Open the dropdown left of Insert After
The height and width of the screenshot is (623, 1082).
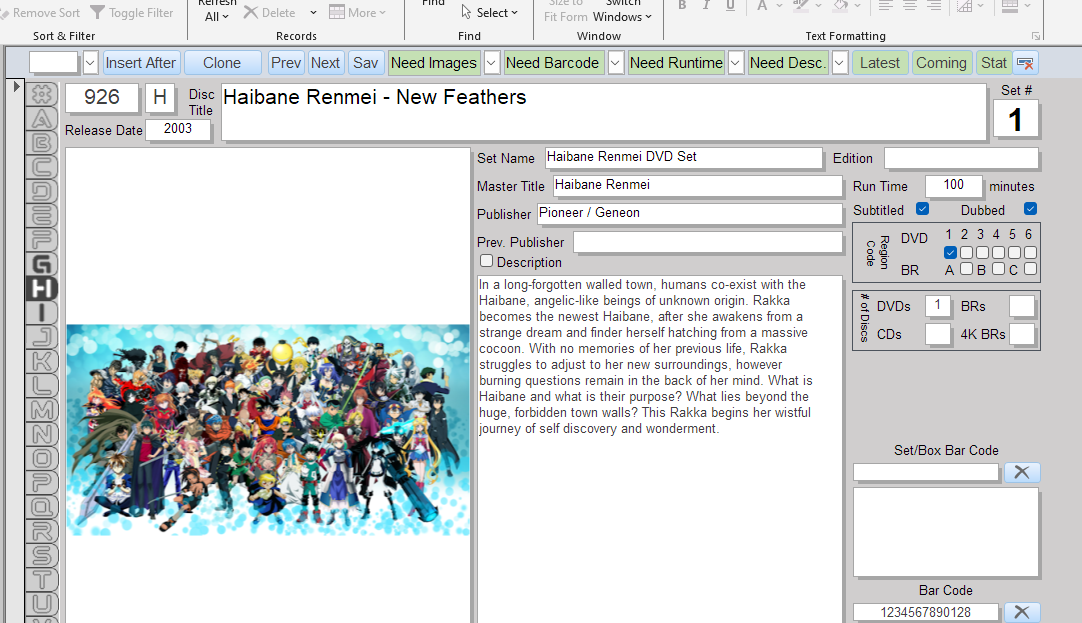click(x=90, y=63)
